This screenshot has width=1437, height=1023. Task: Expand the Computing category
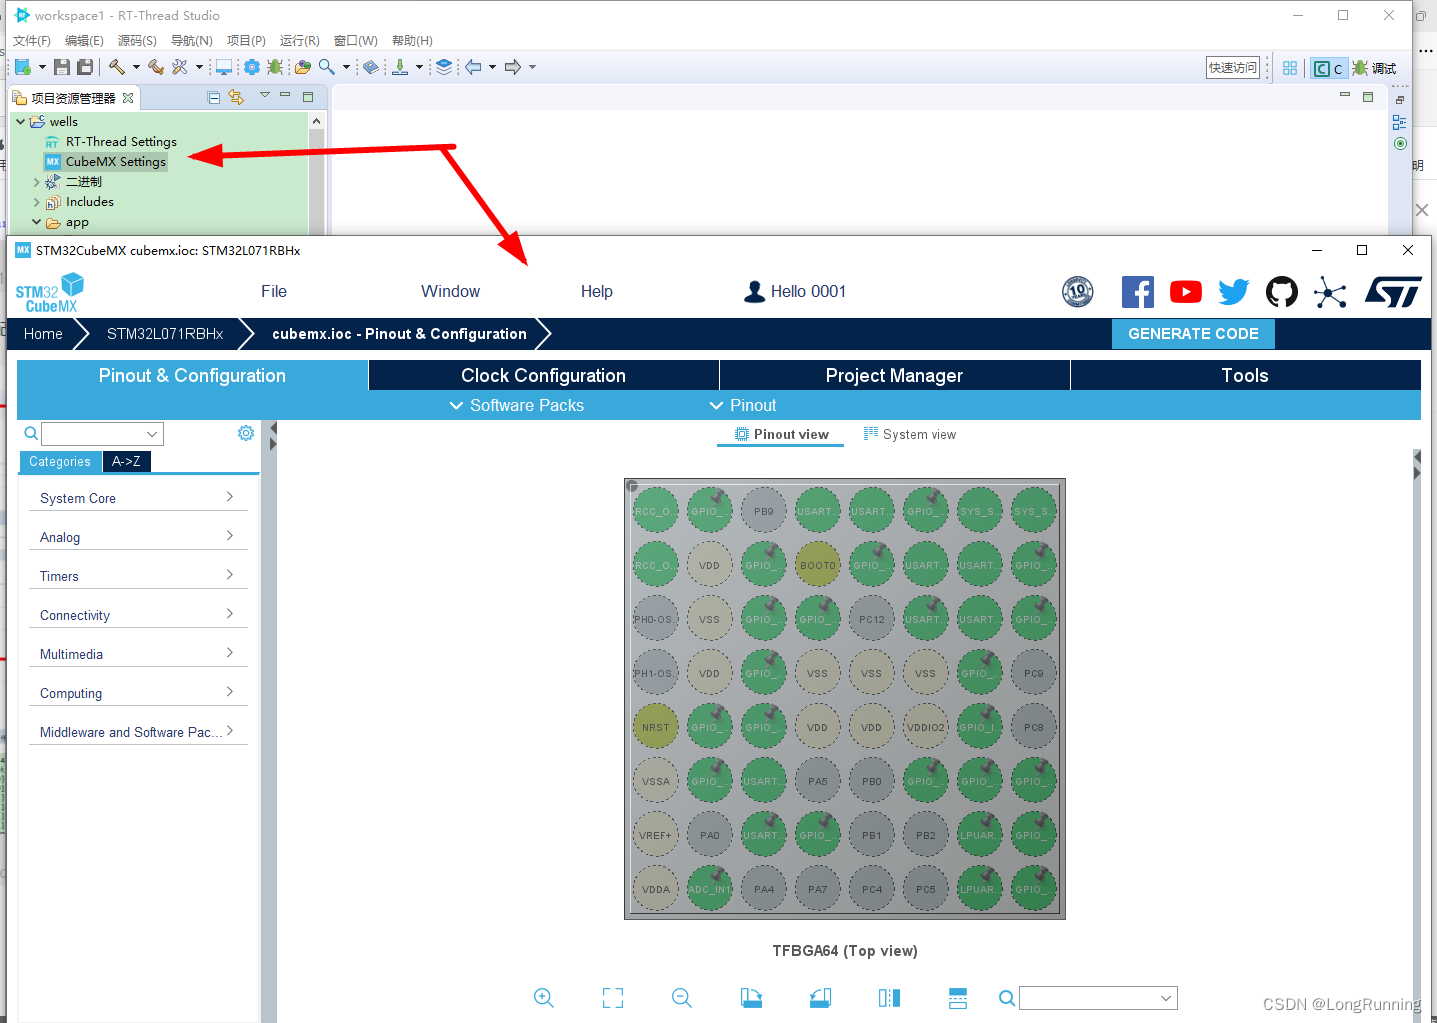click(138, 693)
